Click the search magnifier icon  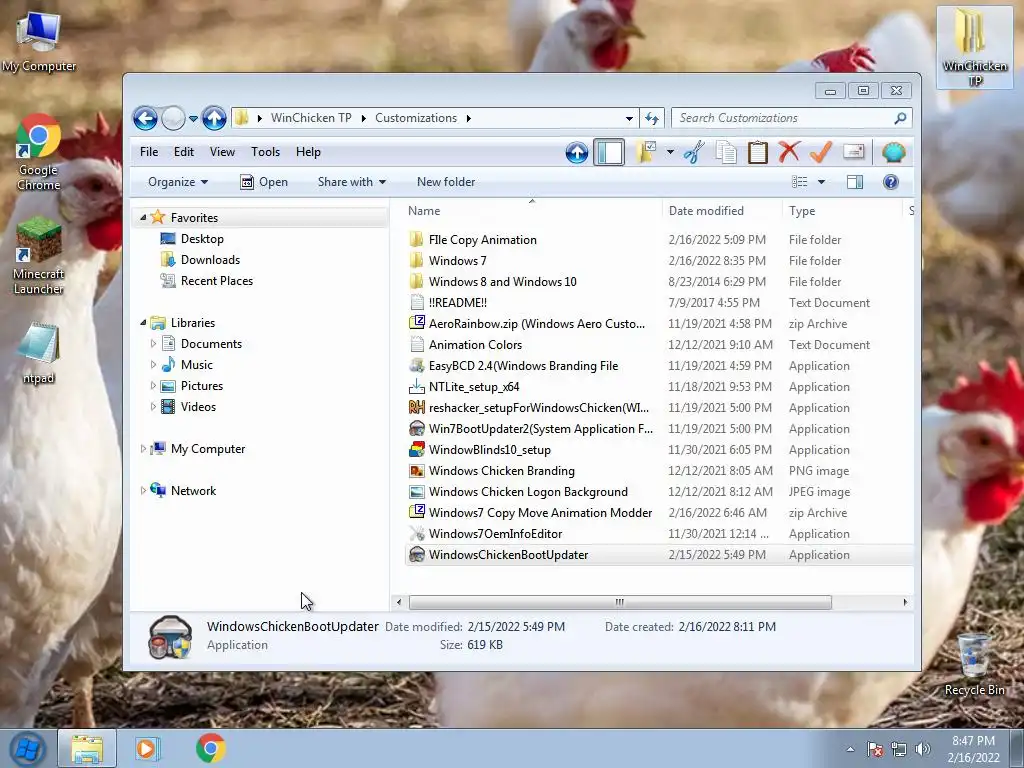tap(901, 118)
